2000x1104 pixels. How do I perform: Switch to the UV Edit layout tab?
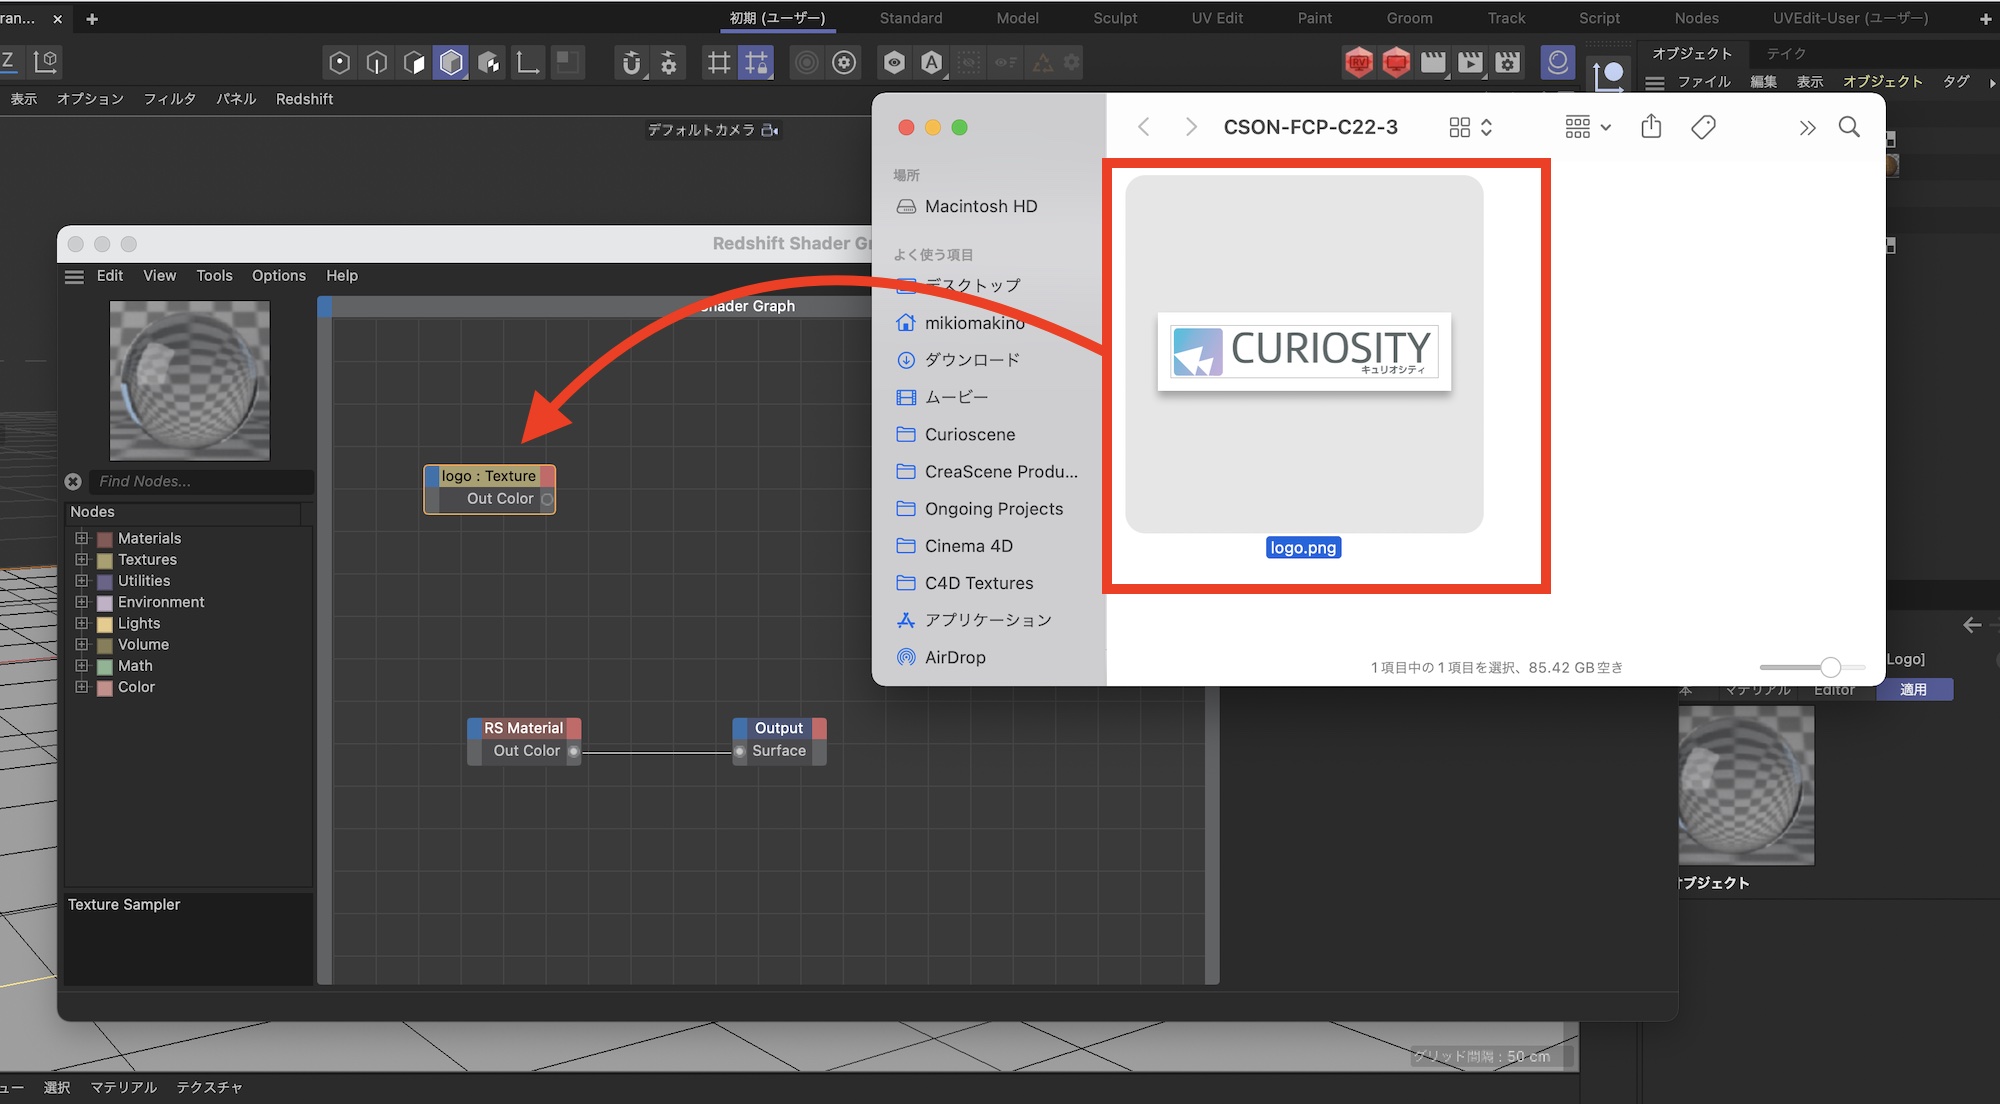pos(1217,18)
